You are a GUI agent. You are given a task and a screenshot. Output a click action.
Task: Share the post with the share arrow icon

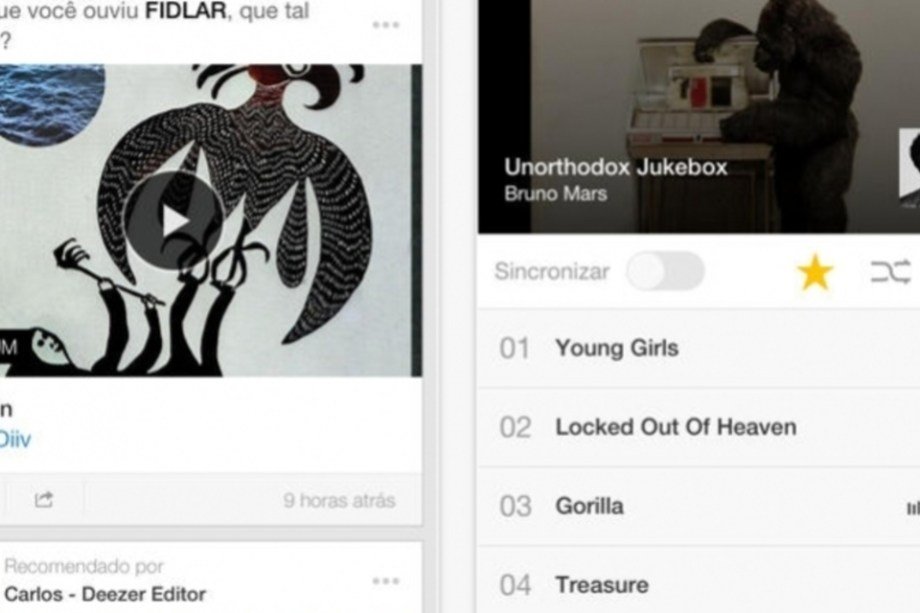(44, 500)
